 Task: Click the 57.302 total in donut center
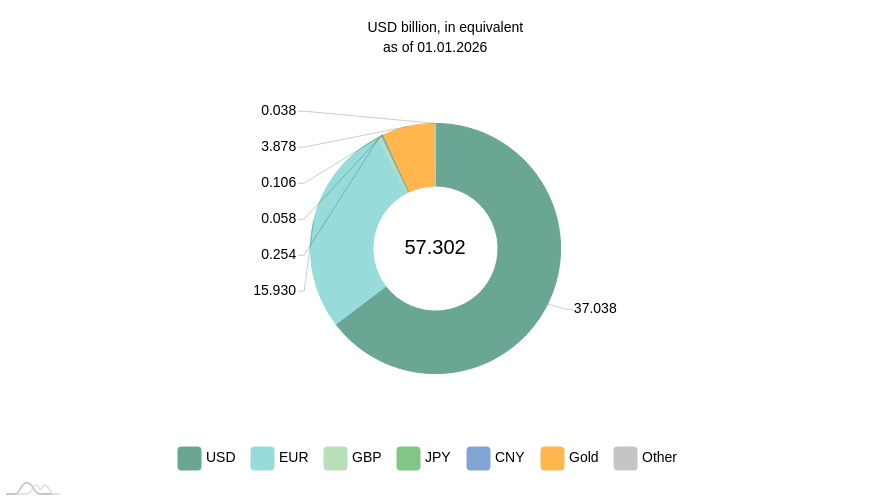click(x=435, y=247)
